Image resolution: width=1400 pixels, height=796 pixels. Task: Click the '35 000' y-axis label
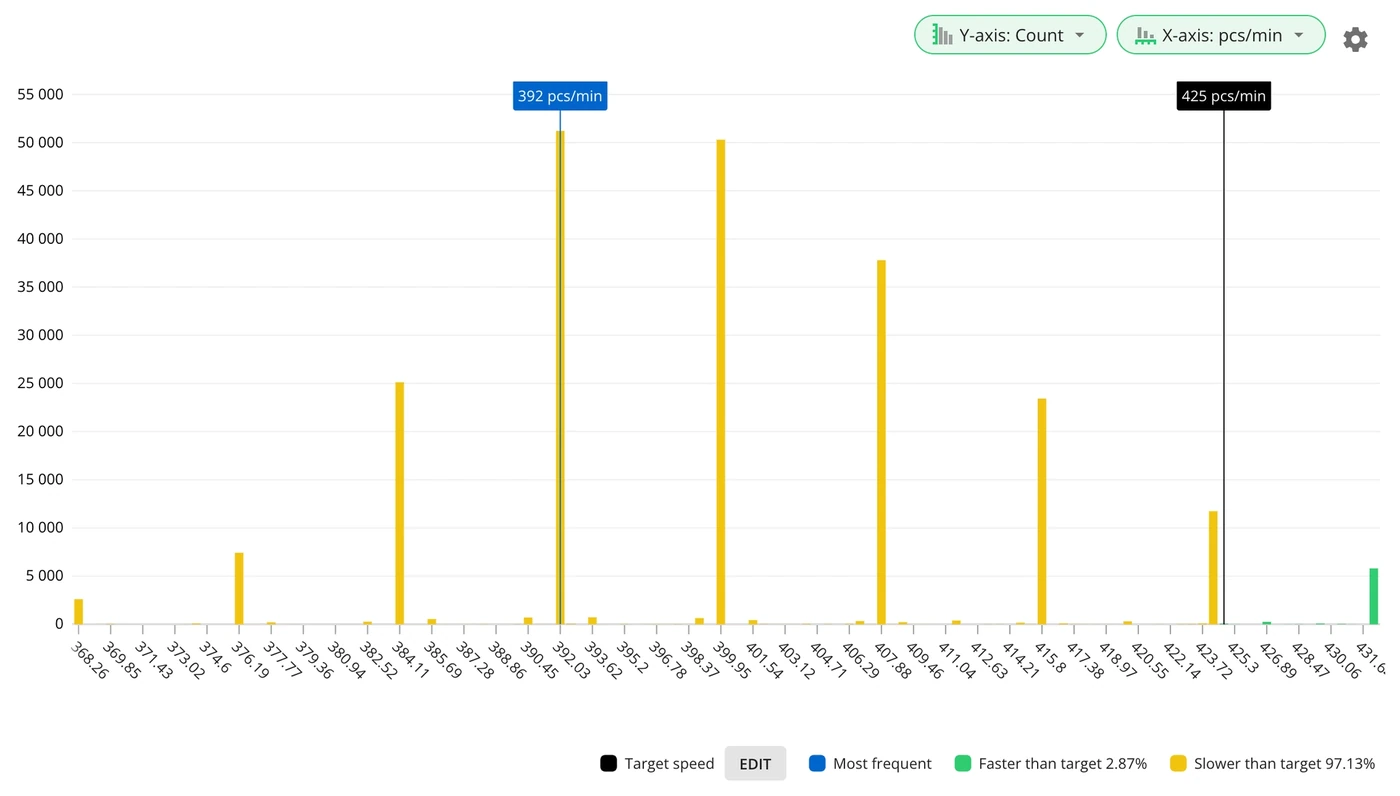point(41,287)
